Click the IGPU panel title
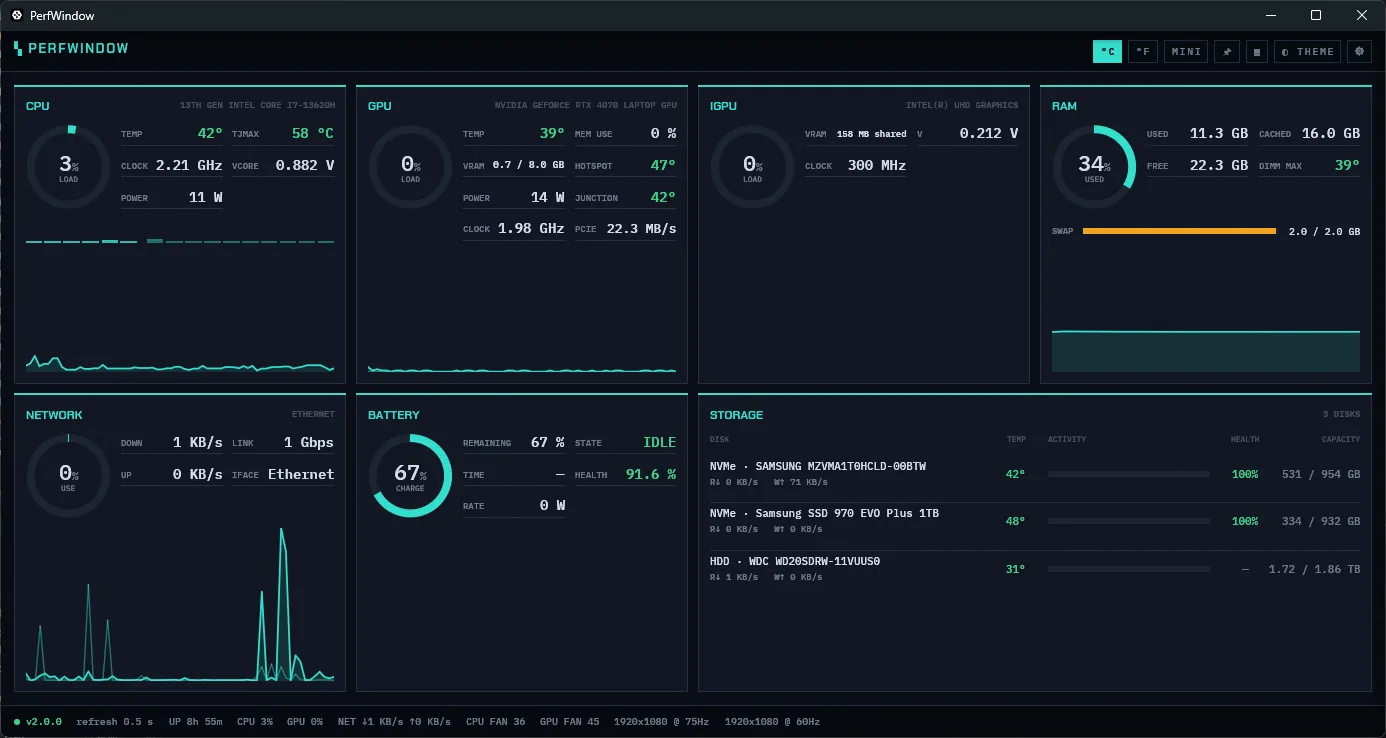Screen dimensions: 1386x738 pos(723,106)
